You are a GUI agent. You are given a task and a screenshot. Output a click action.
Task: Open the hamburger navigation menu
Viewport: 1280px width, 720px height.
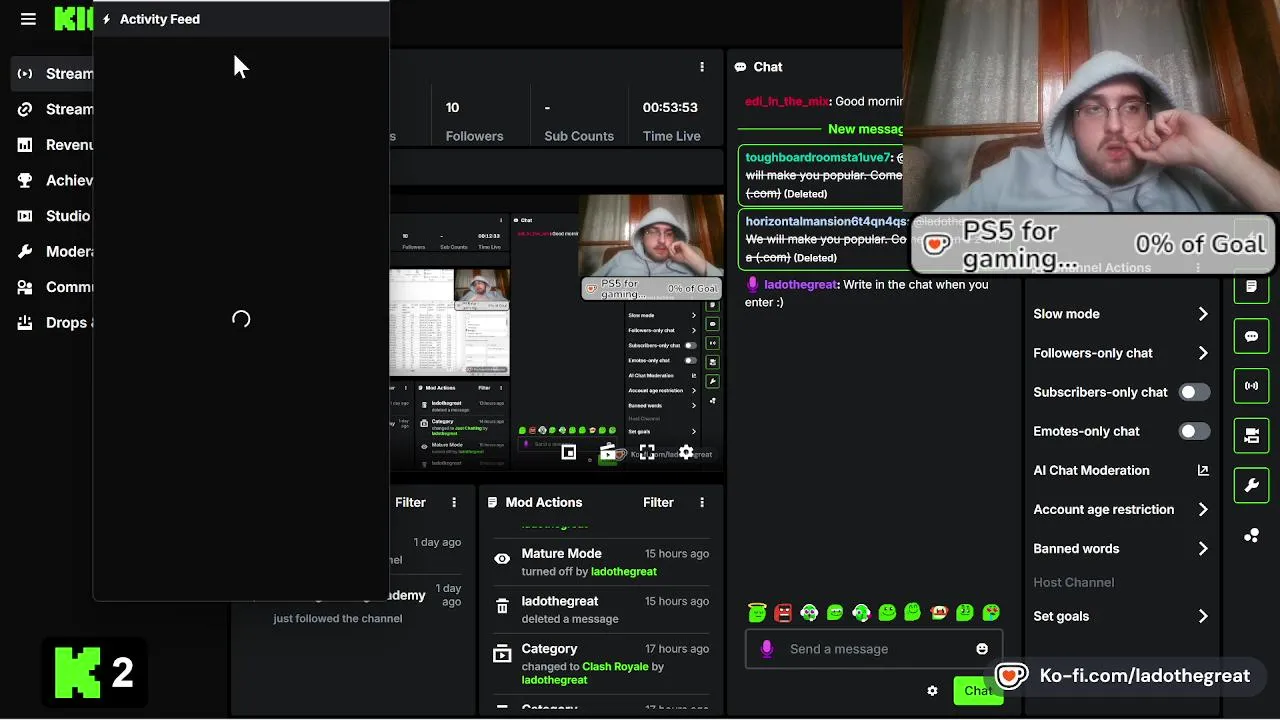[28, 19]
